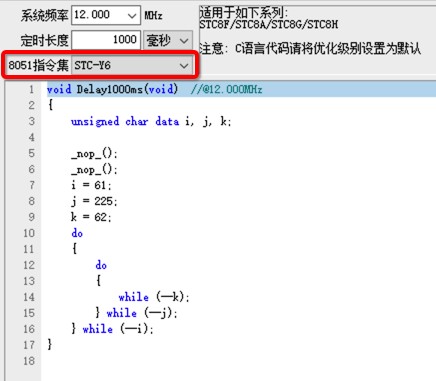The height and width of the screenshot is (381, 436).
Task: Click the outer 'do' keyword on line 10
Action: coord(77,233)
